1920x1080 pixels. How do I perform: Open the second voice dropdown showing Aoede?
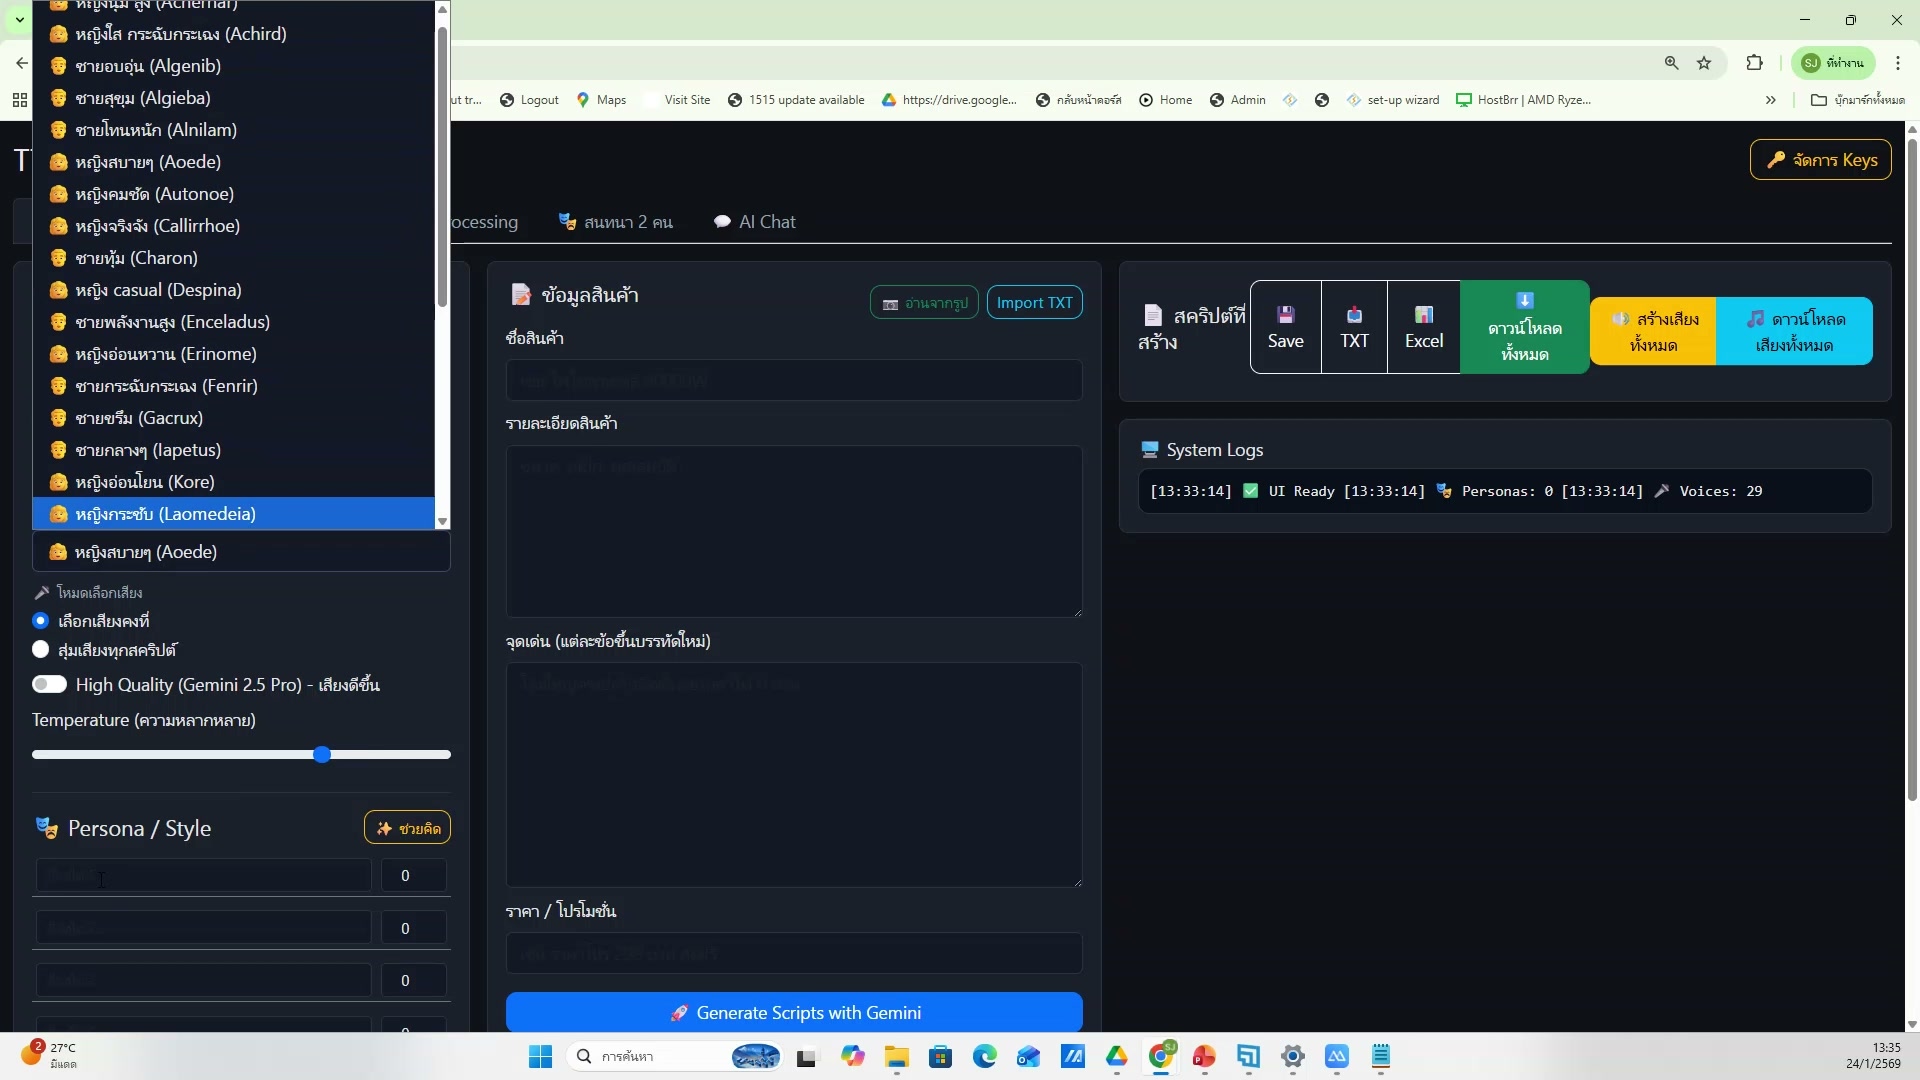click(241, 552)
